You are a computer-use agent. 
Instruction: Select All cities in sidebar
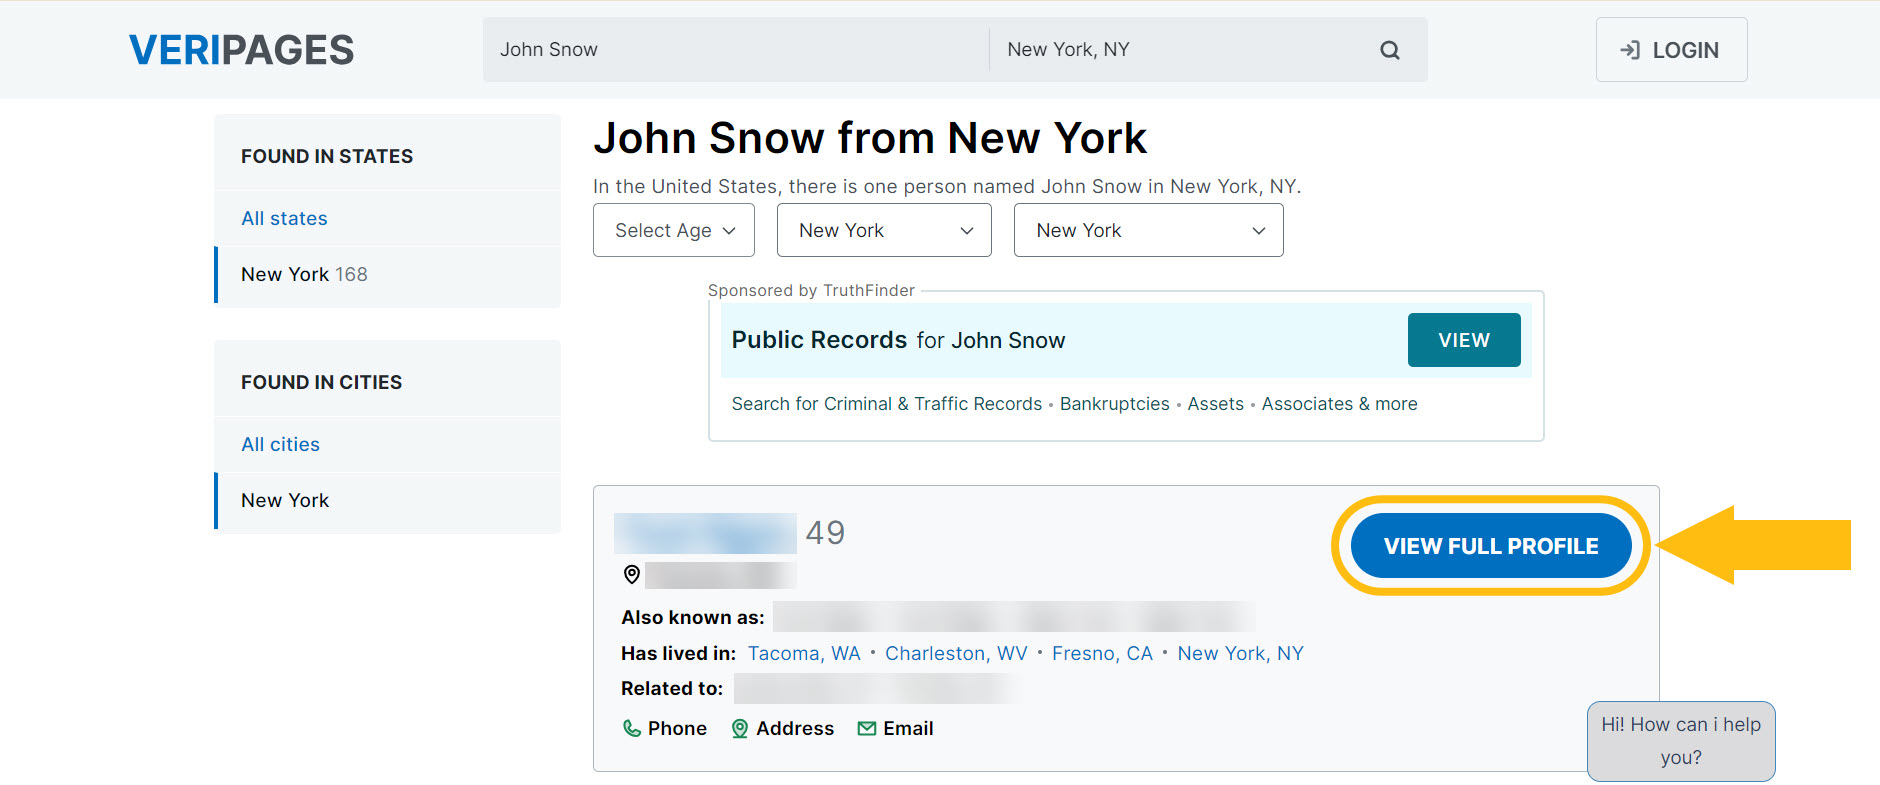click(280, 445)
